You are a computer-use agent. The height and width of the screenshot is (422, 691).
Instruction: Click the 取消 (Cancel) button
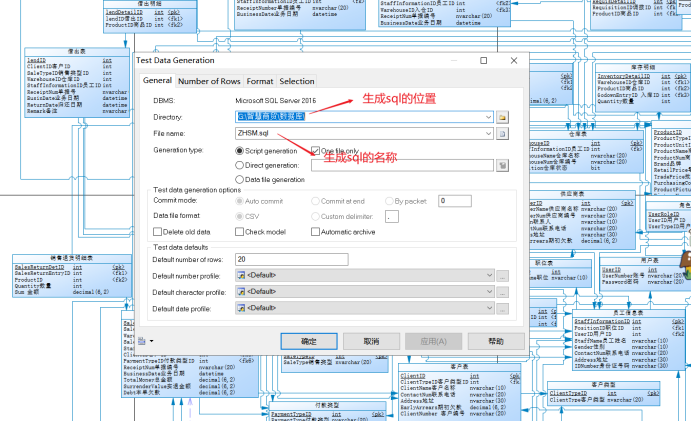[x=371, y=341]
